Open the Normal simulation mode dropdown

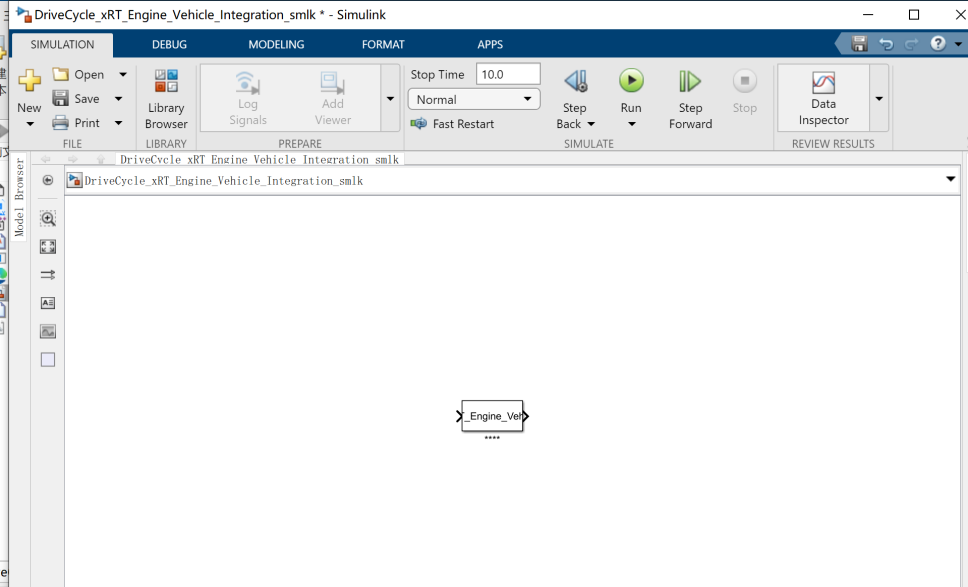474,99
